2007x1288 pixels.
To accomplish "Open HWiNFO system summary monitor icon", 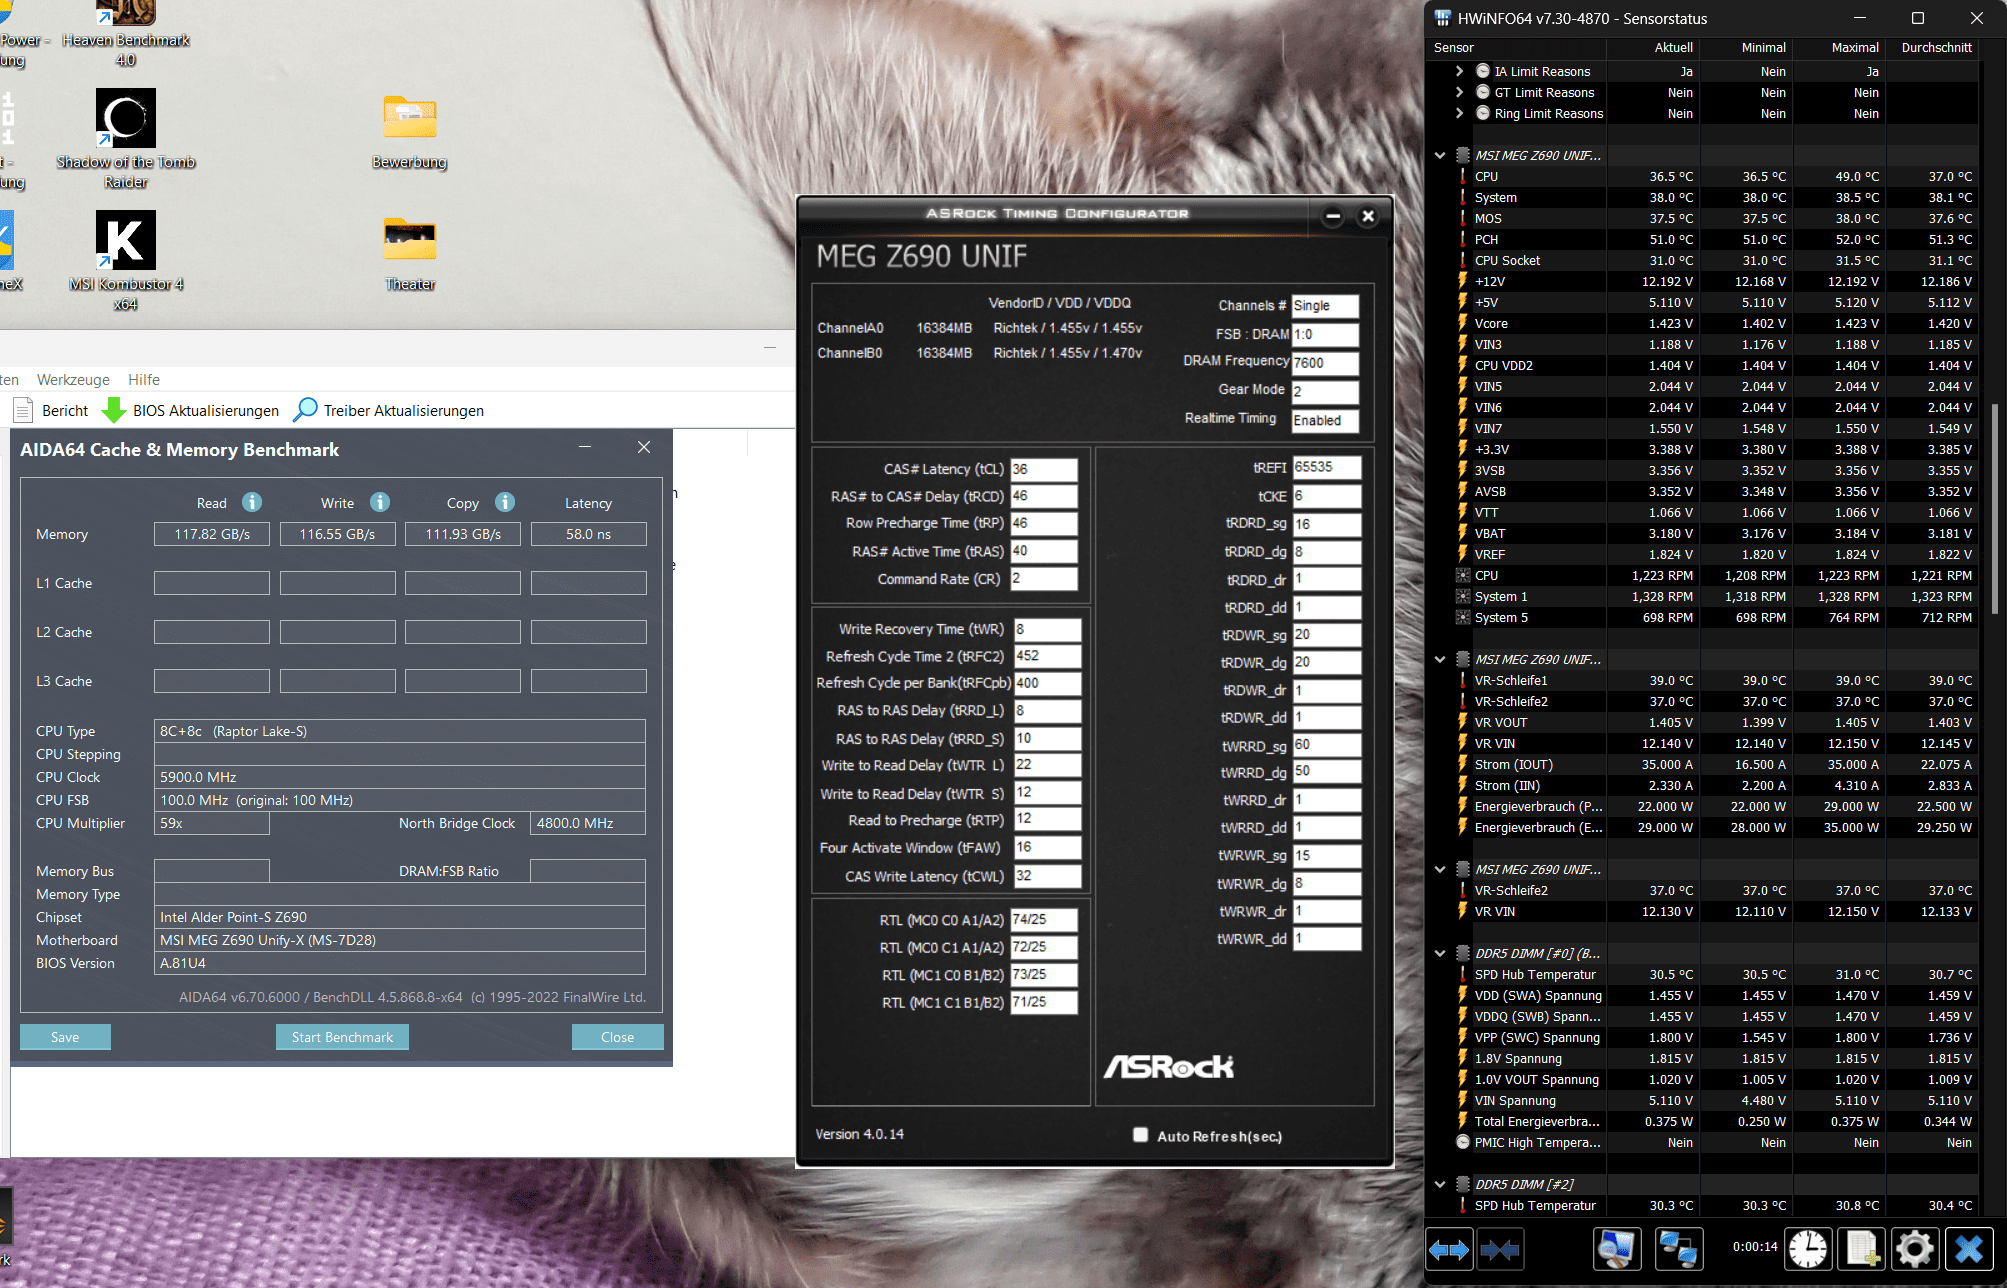I will [x=1616, y=1249].
